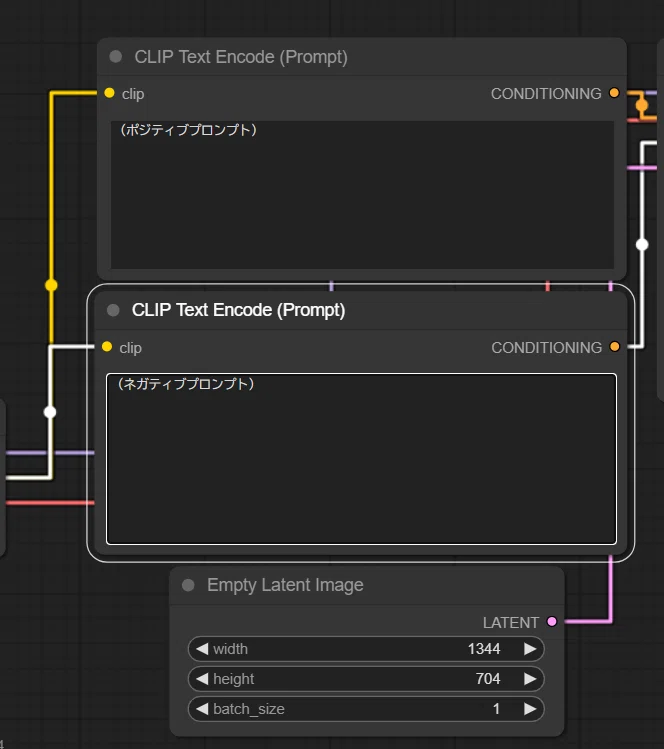Increase batch_size with the right arrow
664x749 pixels.
pos(530,709)
